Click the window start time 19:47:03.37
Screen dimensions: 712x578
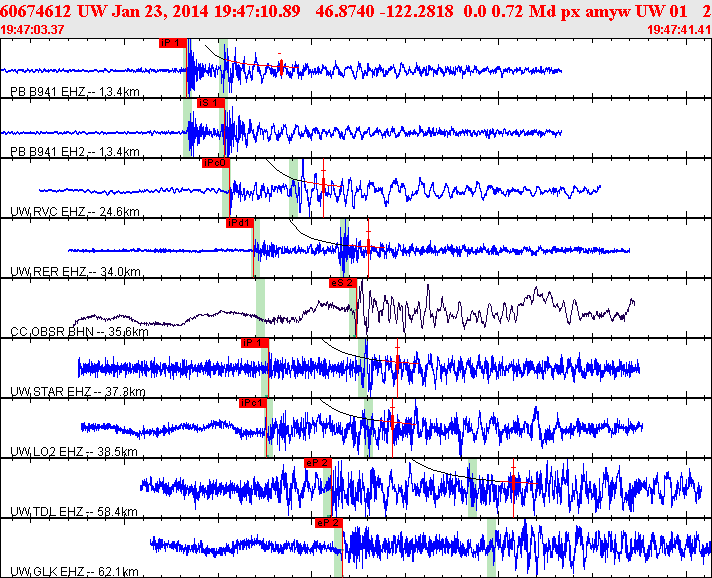(x=32, y=30)
